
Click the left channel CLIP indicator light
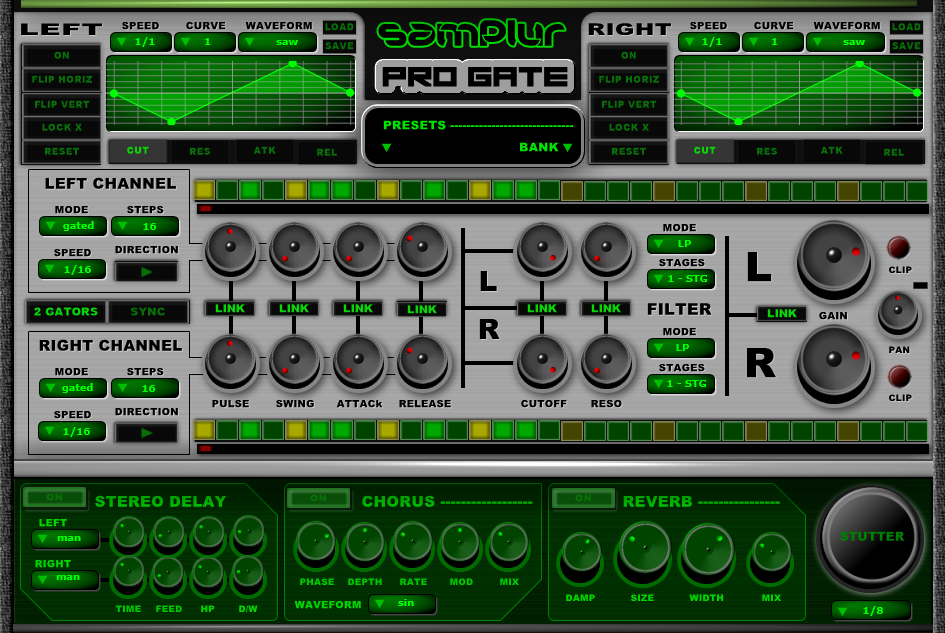[x=899, y=247]
